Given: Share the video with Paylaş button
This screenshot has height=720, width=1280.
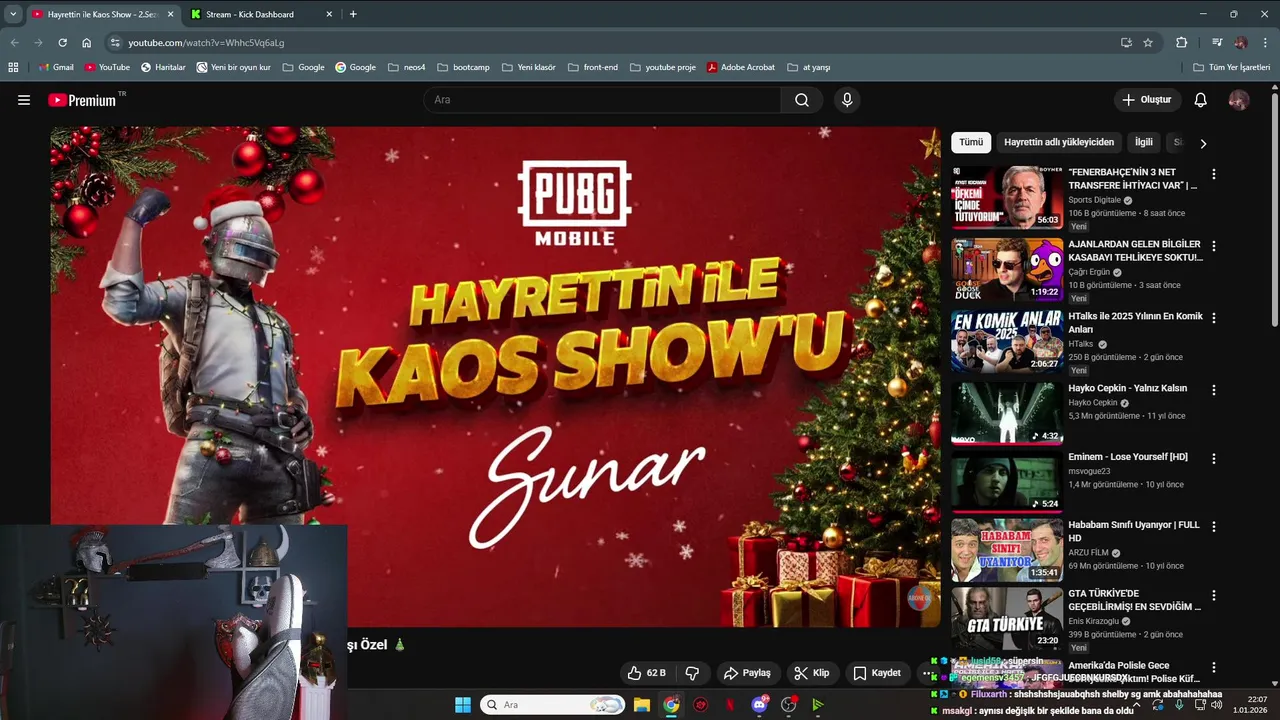Looking at the screenshot, I should [747, 673].
